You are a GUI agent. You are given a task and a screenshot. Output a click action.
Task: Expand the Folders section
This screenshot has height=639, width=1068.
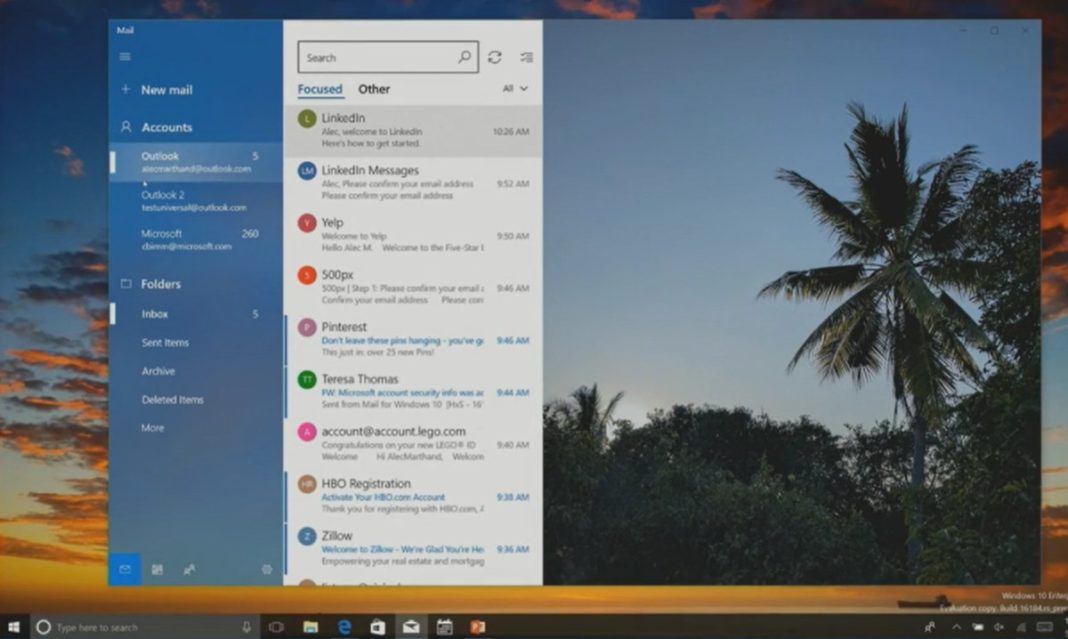[159, 284]
